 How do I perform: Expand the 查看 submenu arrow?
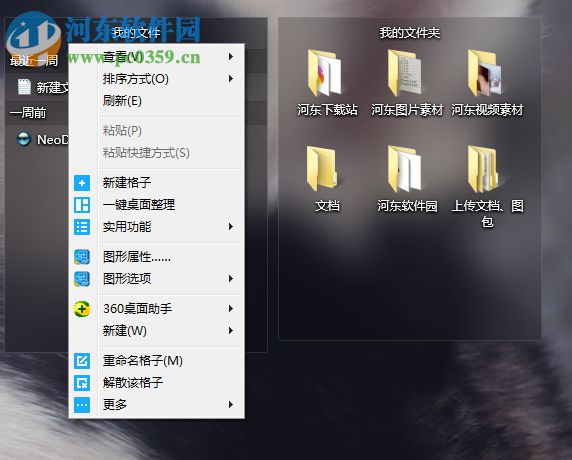point(231,57)
